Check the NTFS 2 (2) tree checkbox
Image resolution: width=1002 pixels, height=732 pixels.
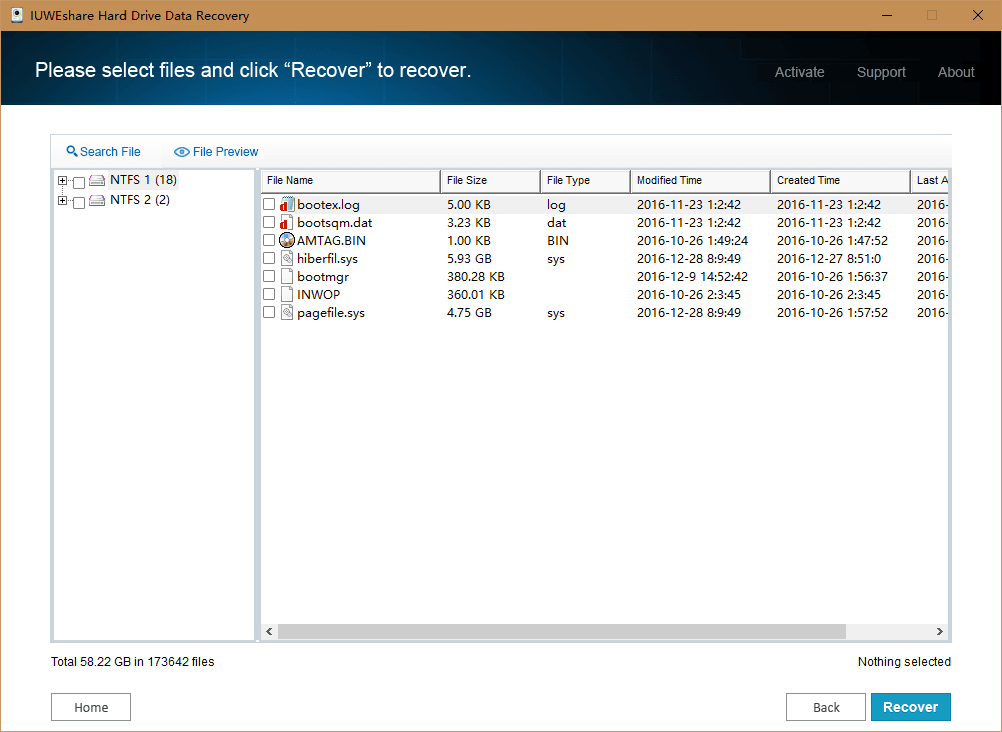pyautogui.click(x=79, y=203)
